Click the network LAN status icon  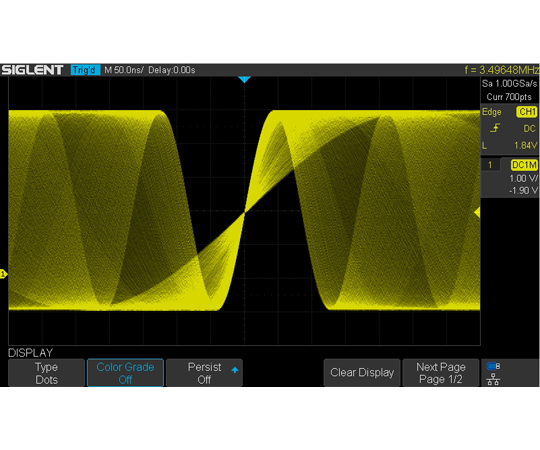(x=493, y=379)
